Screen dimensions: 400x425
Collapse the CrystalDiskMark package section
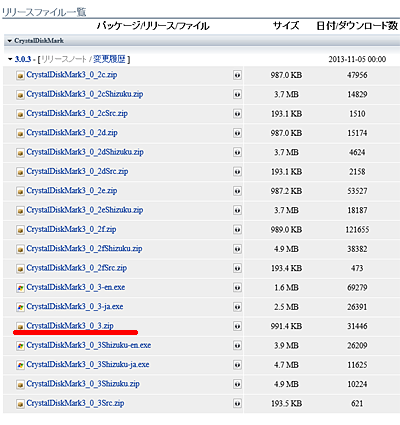pyautogui.click(x=10, y=41)
